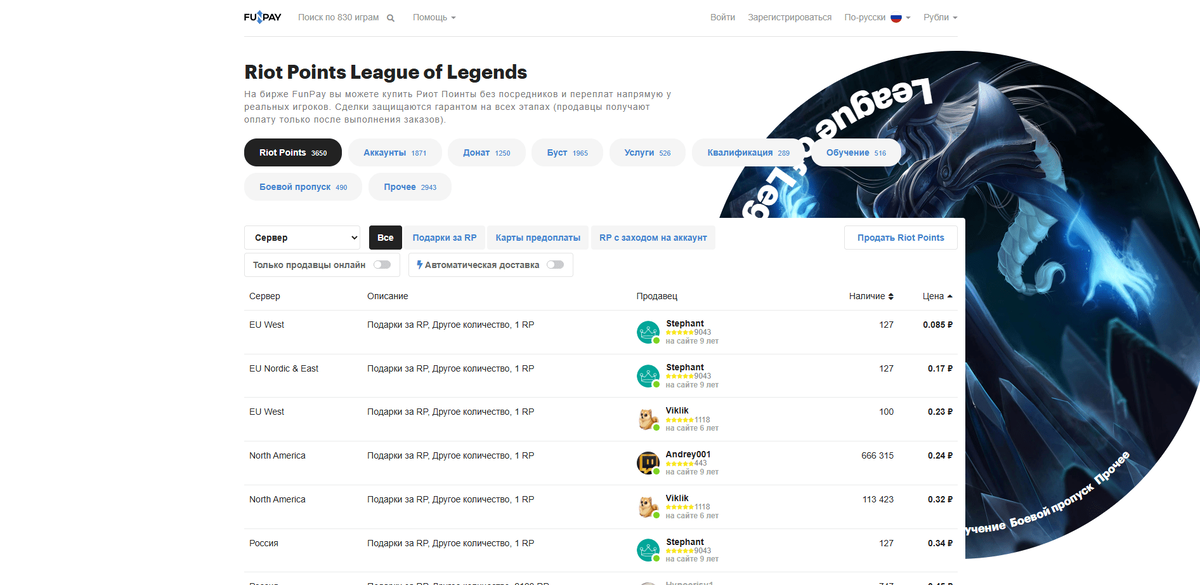Open the Рубли currency dropdown
Viewport: 1200px width, 585px height.
940,18
